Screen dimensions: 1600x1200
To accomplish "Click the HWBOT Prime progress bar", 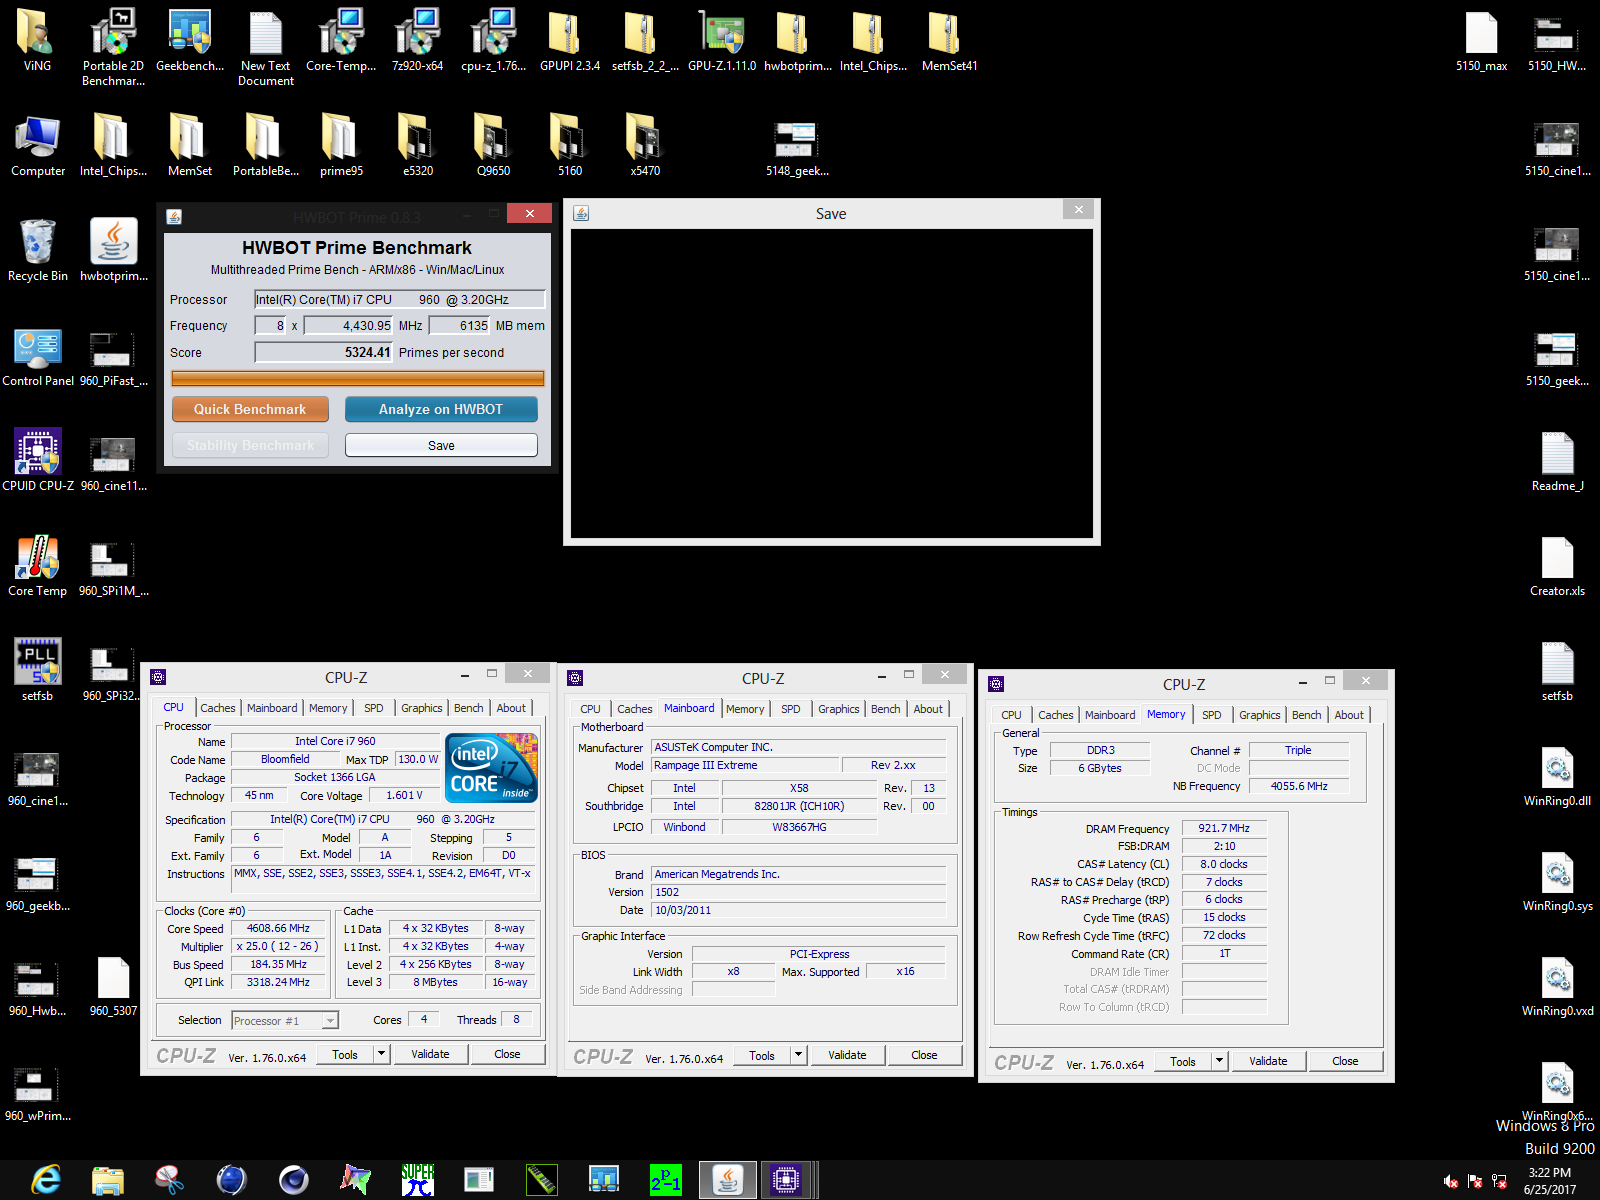I will 358,378.
